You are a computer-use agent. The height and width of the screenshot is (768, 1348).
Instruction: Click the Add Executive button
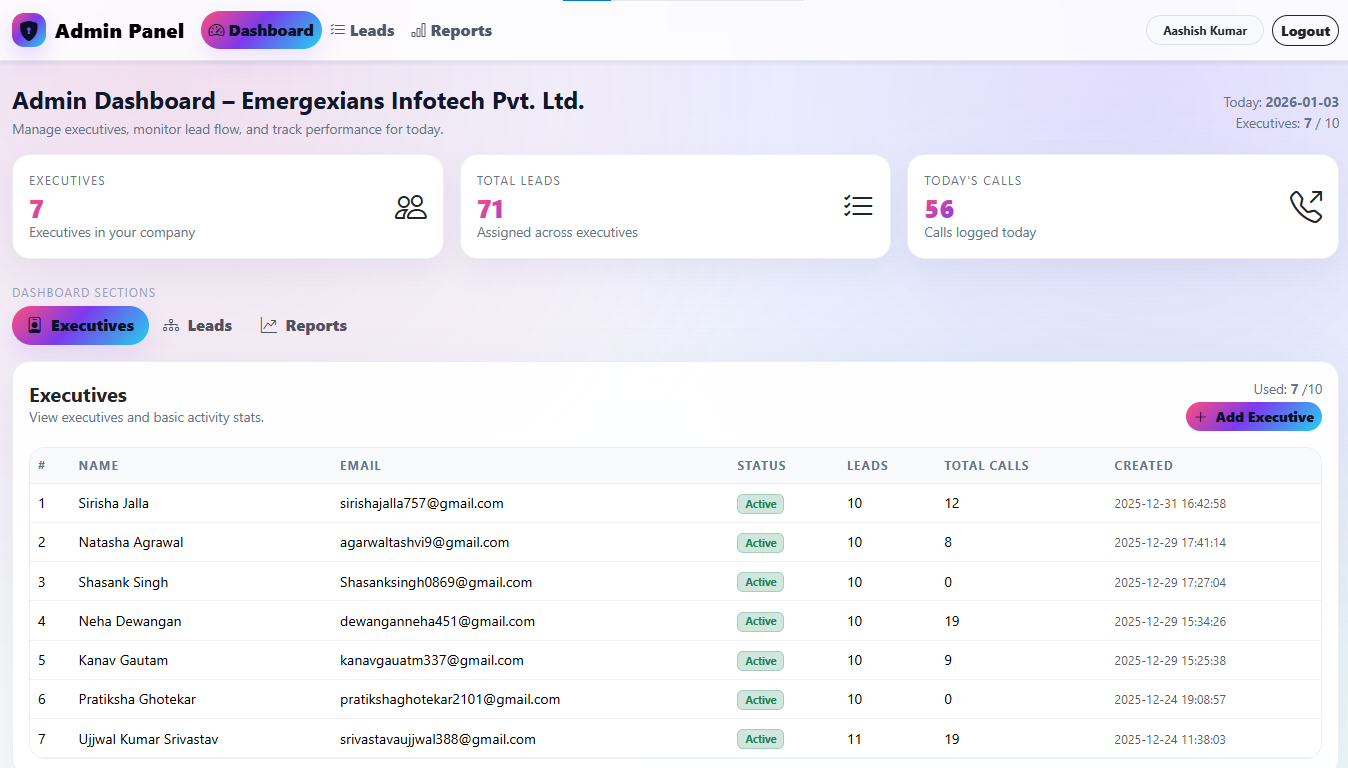(1253, 417)
